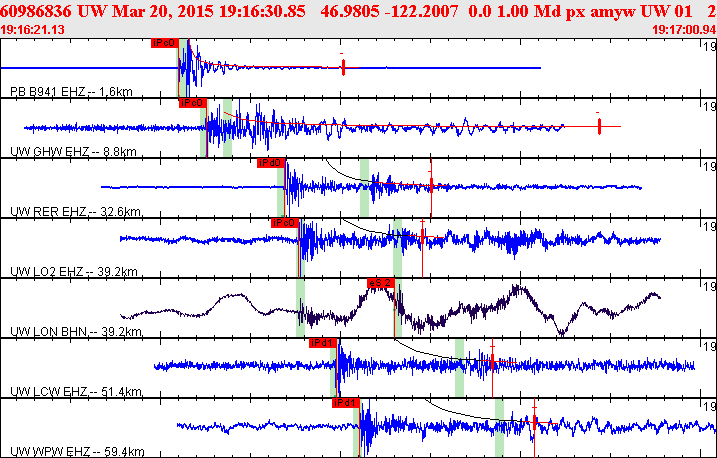Click the start time '19:16:21.13'
The height and width of the screenshot is (458, 717).
[x=32, y=30]
